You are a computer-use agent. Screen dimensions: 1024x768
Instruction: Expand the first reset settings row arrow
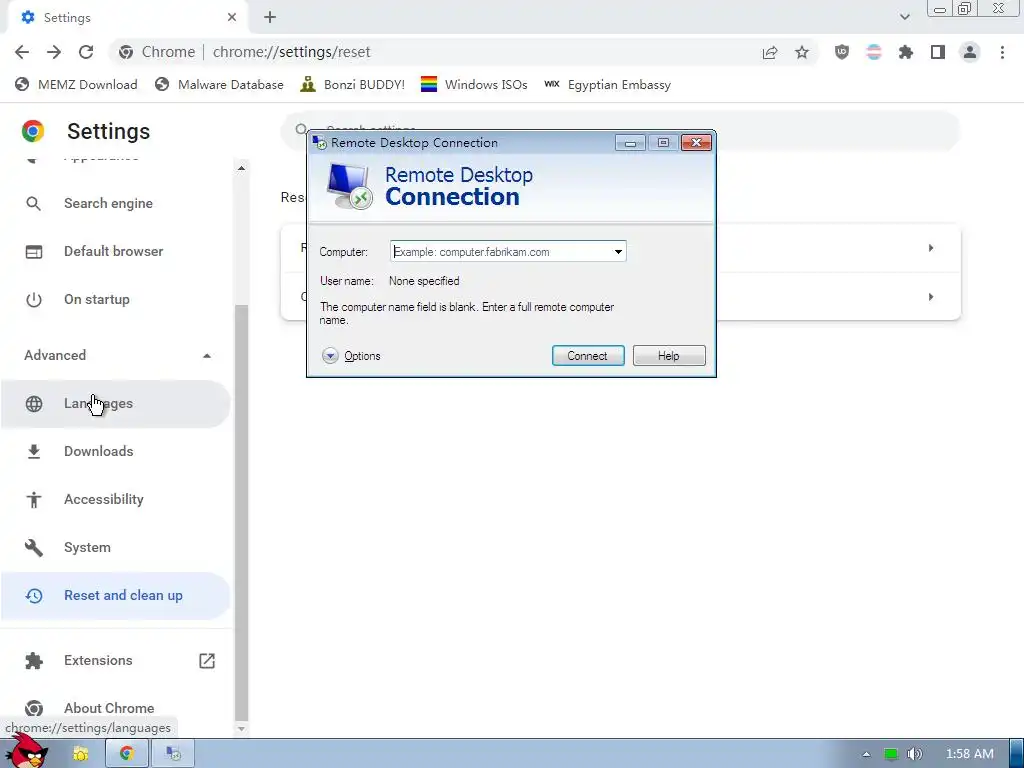(931, 248)
